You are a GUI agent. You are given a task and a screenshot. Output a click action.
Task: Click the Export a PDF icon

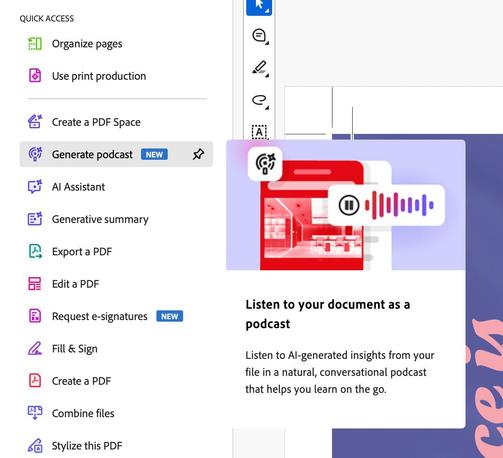click(x=35, y=251)
